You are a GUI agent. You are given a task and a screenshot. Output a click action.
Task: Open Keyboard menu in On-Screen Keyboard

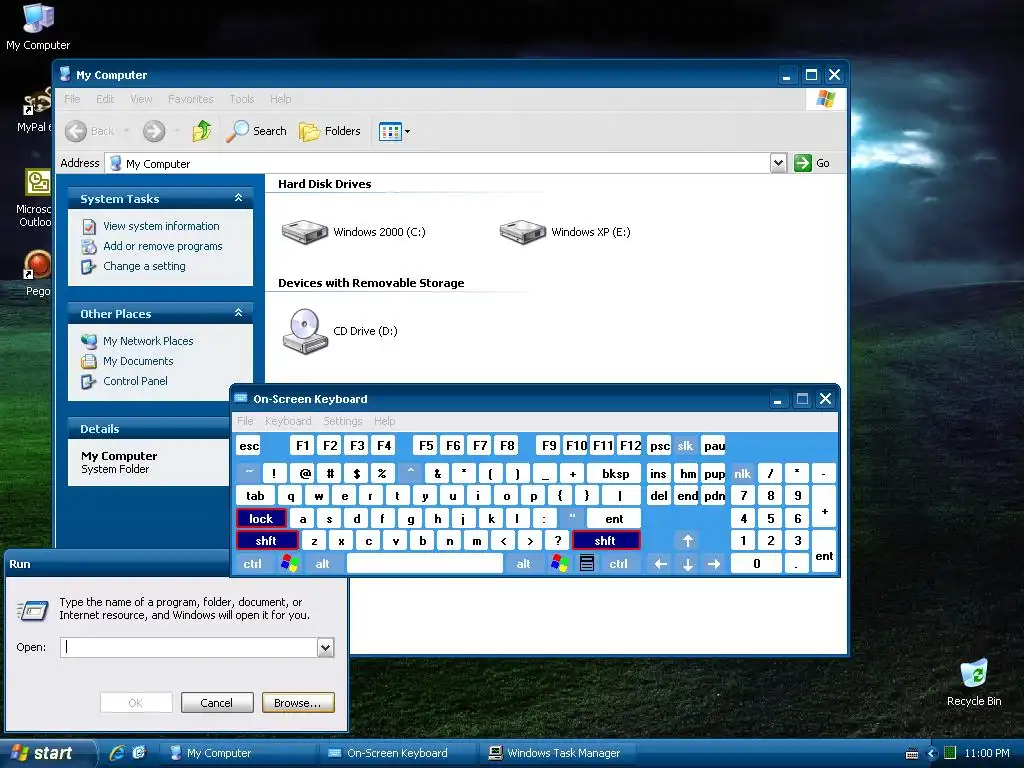click(288, 421)
